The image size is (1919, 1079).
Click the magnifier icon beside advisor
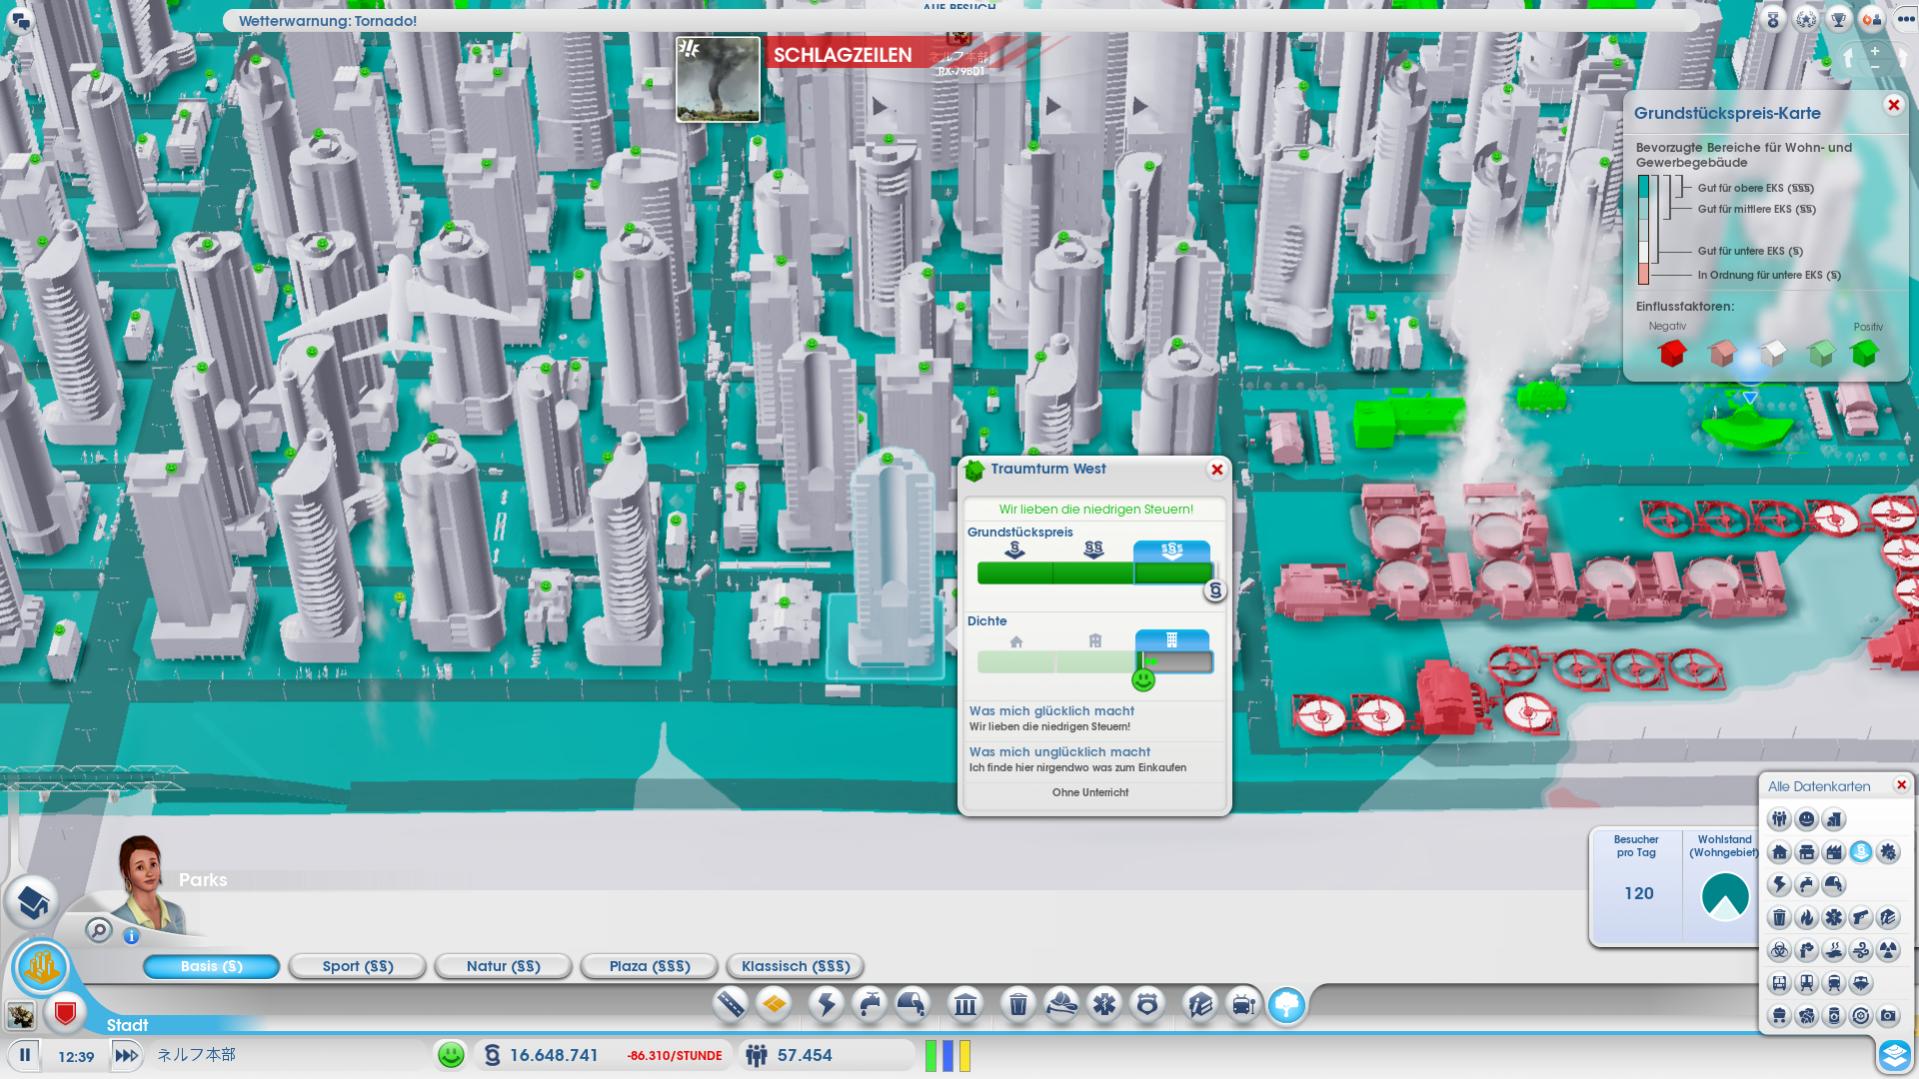[98, 931]
